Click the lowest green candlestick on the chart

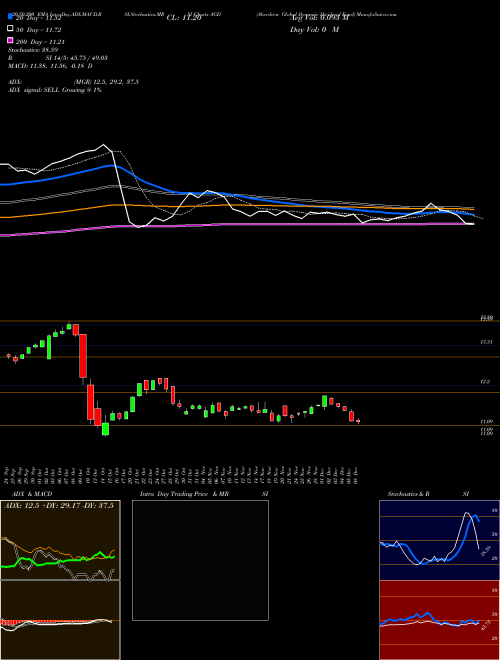point(105,429)
